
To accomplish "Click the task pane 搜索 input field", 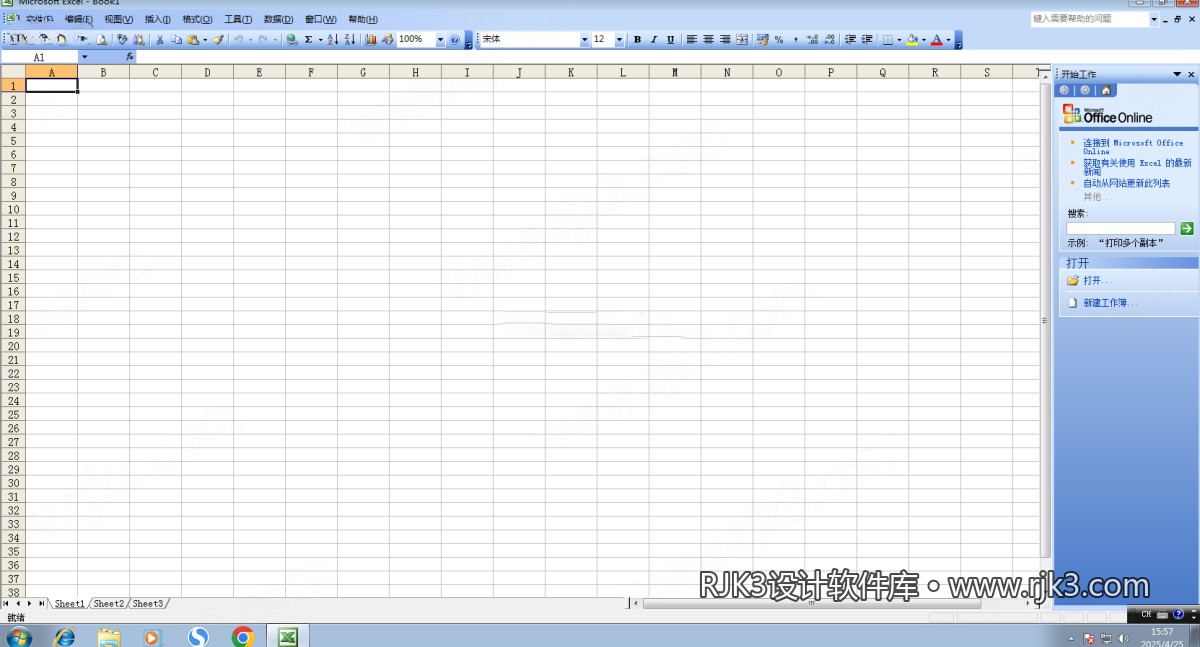I will coord(1121,229).
